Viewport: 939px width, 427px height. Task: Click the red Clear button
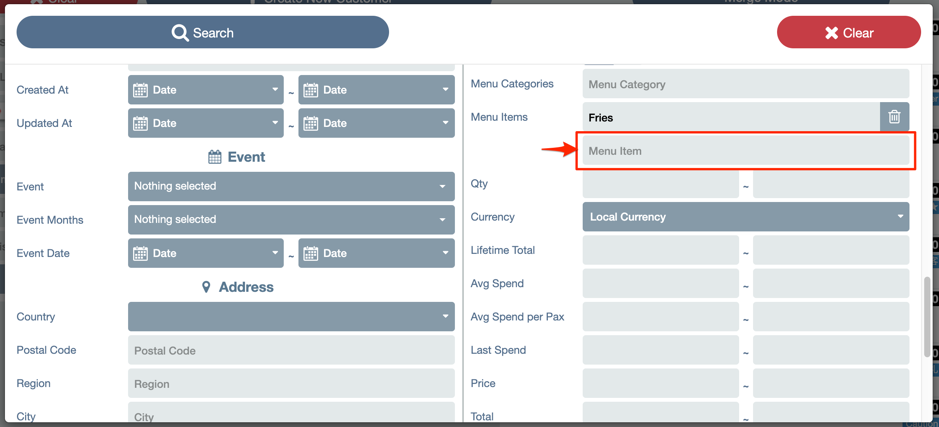coord(849,32)
